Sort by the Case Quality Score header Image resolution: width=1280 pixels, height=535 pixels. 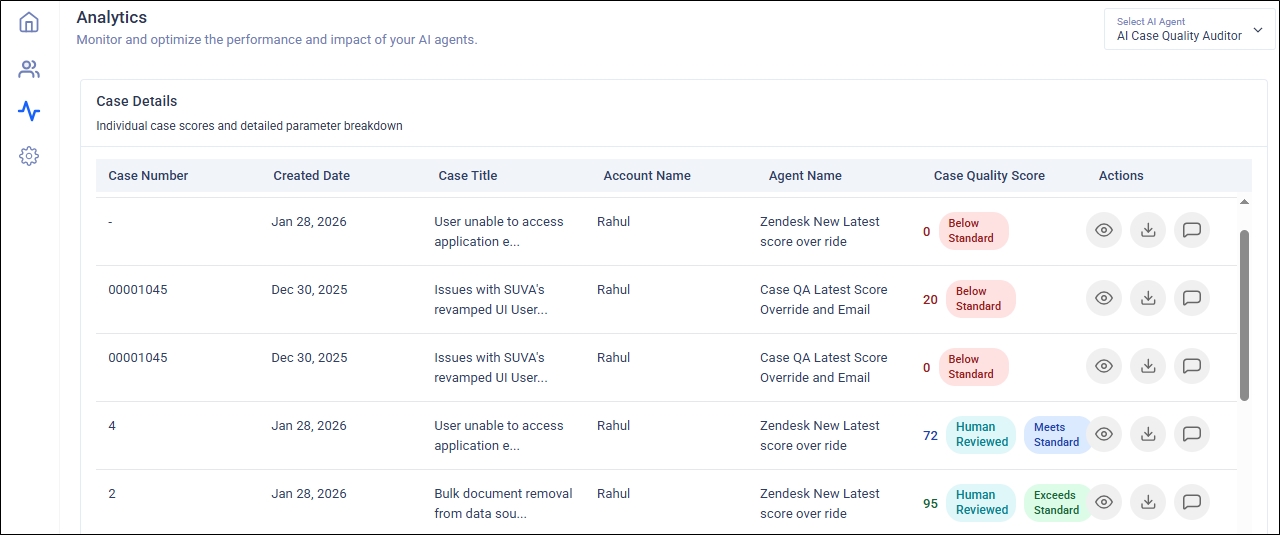(989, 176)
